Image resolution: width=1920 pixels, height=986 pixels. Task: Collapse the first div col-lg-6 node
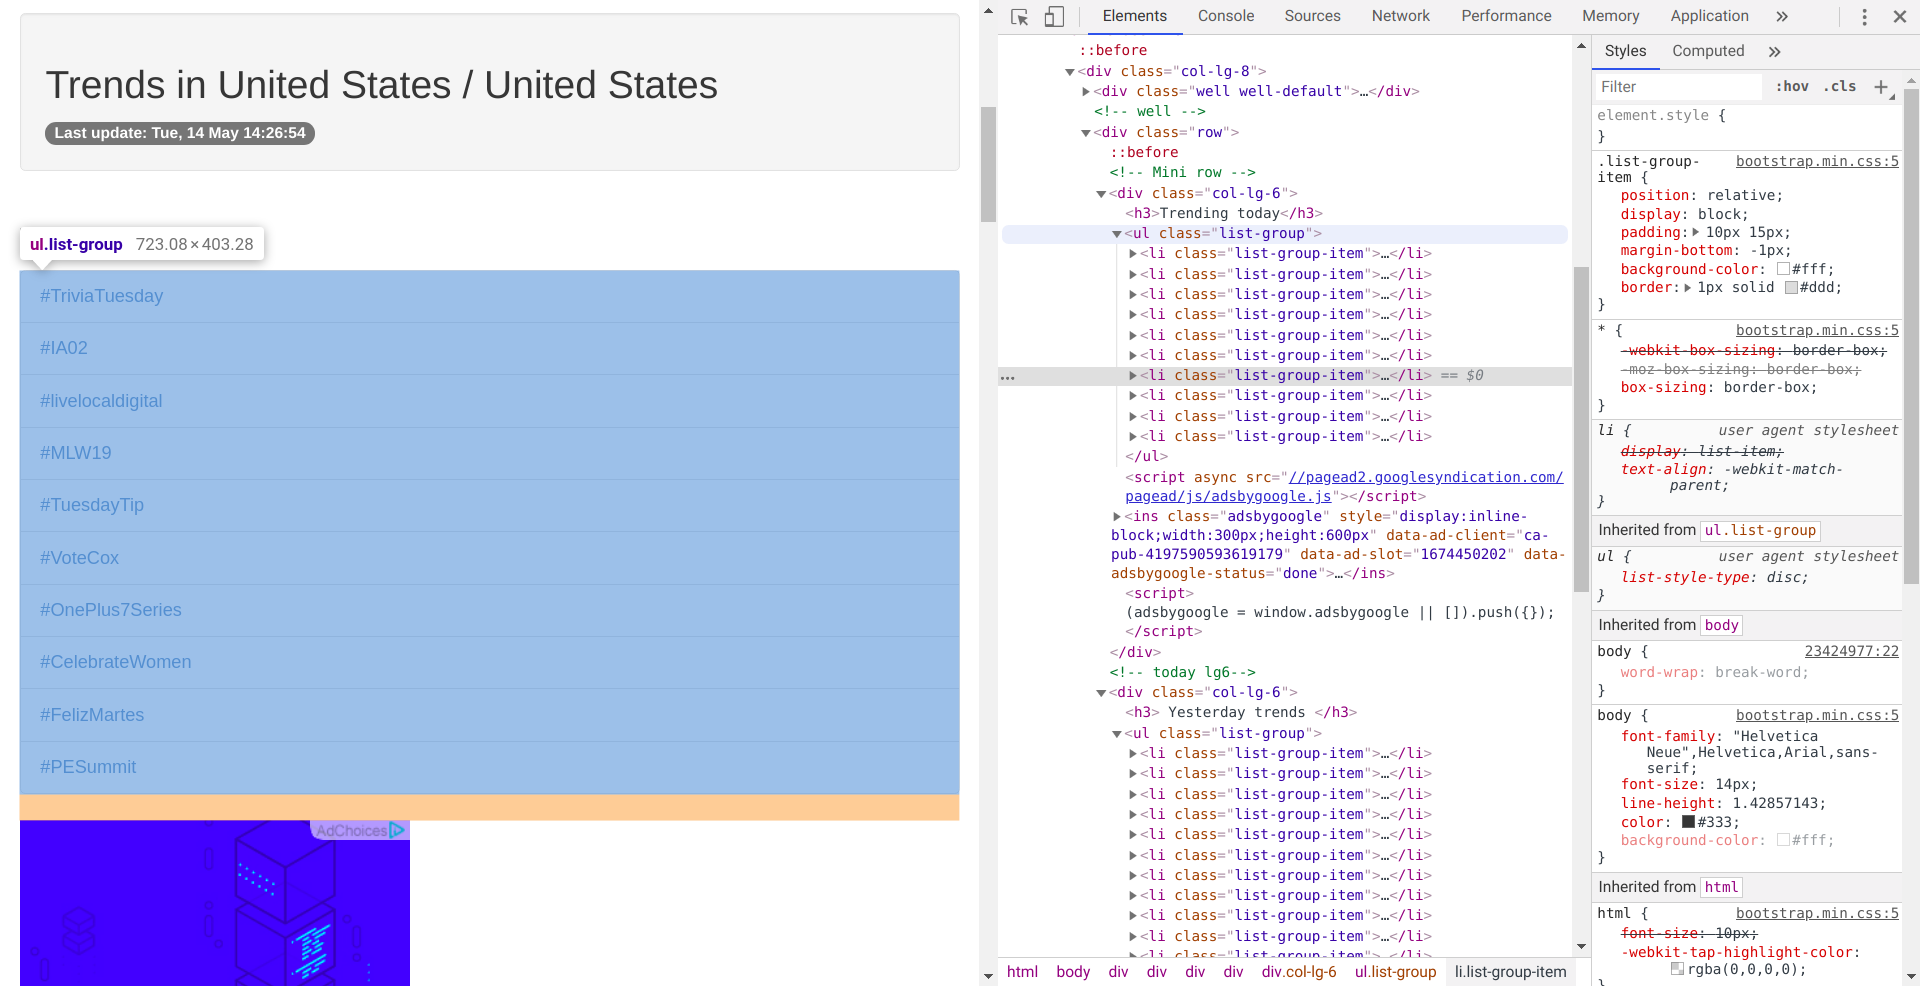1101,194
